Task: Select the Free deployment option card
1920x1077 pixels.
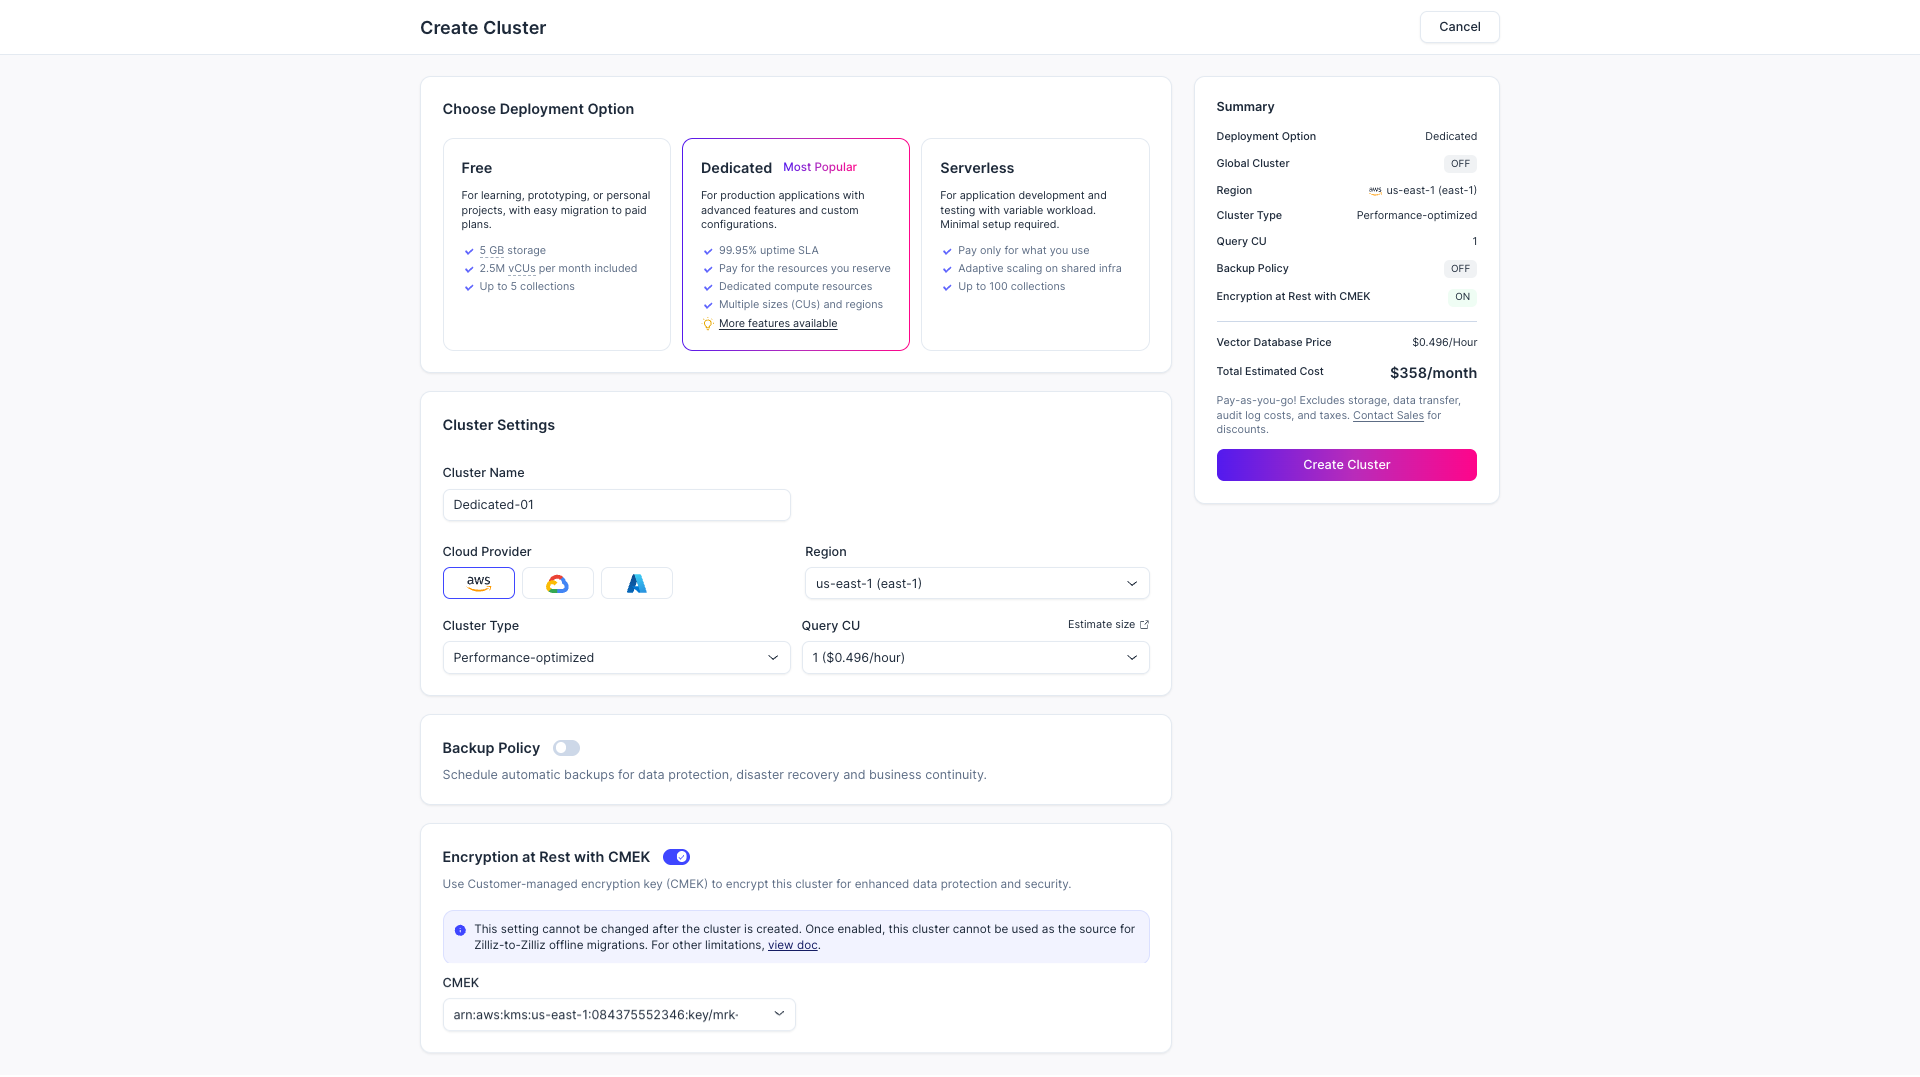Action: tap(556, 244)
